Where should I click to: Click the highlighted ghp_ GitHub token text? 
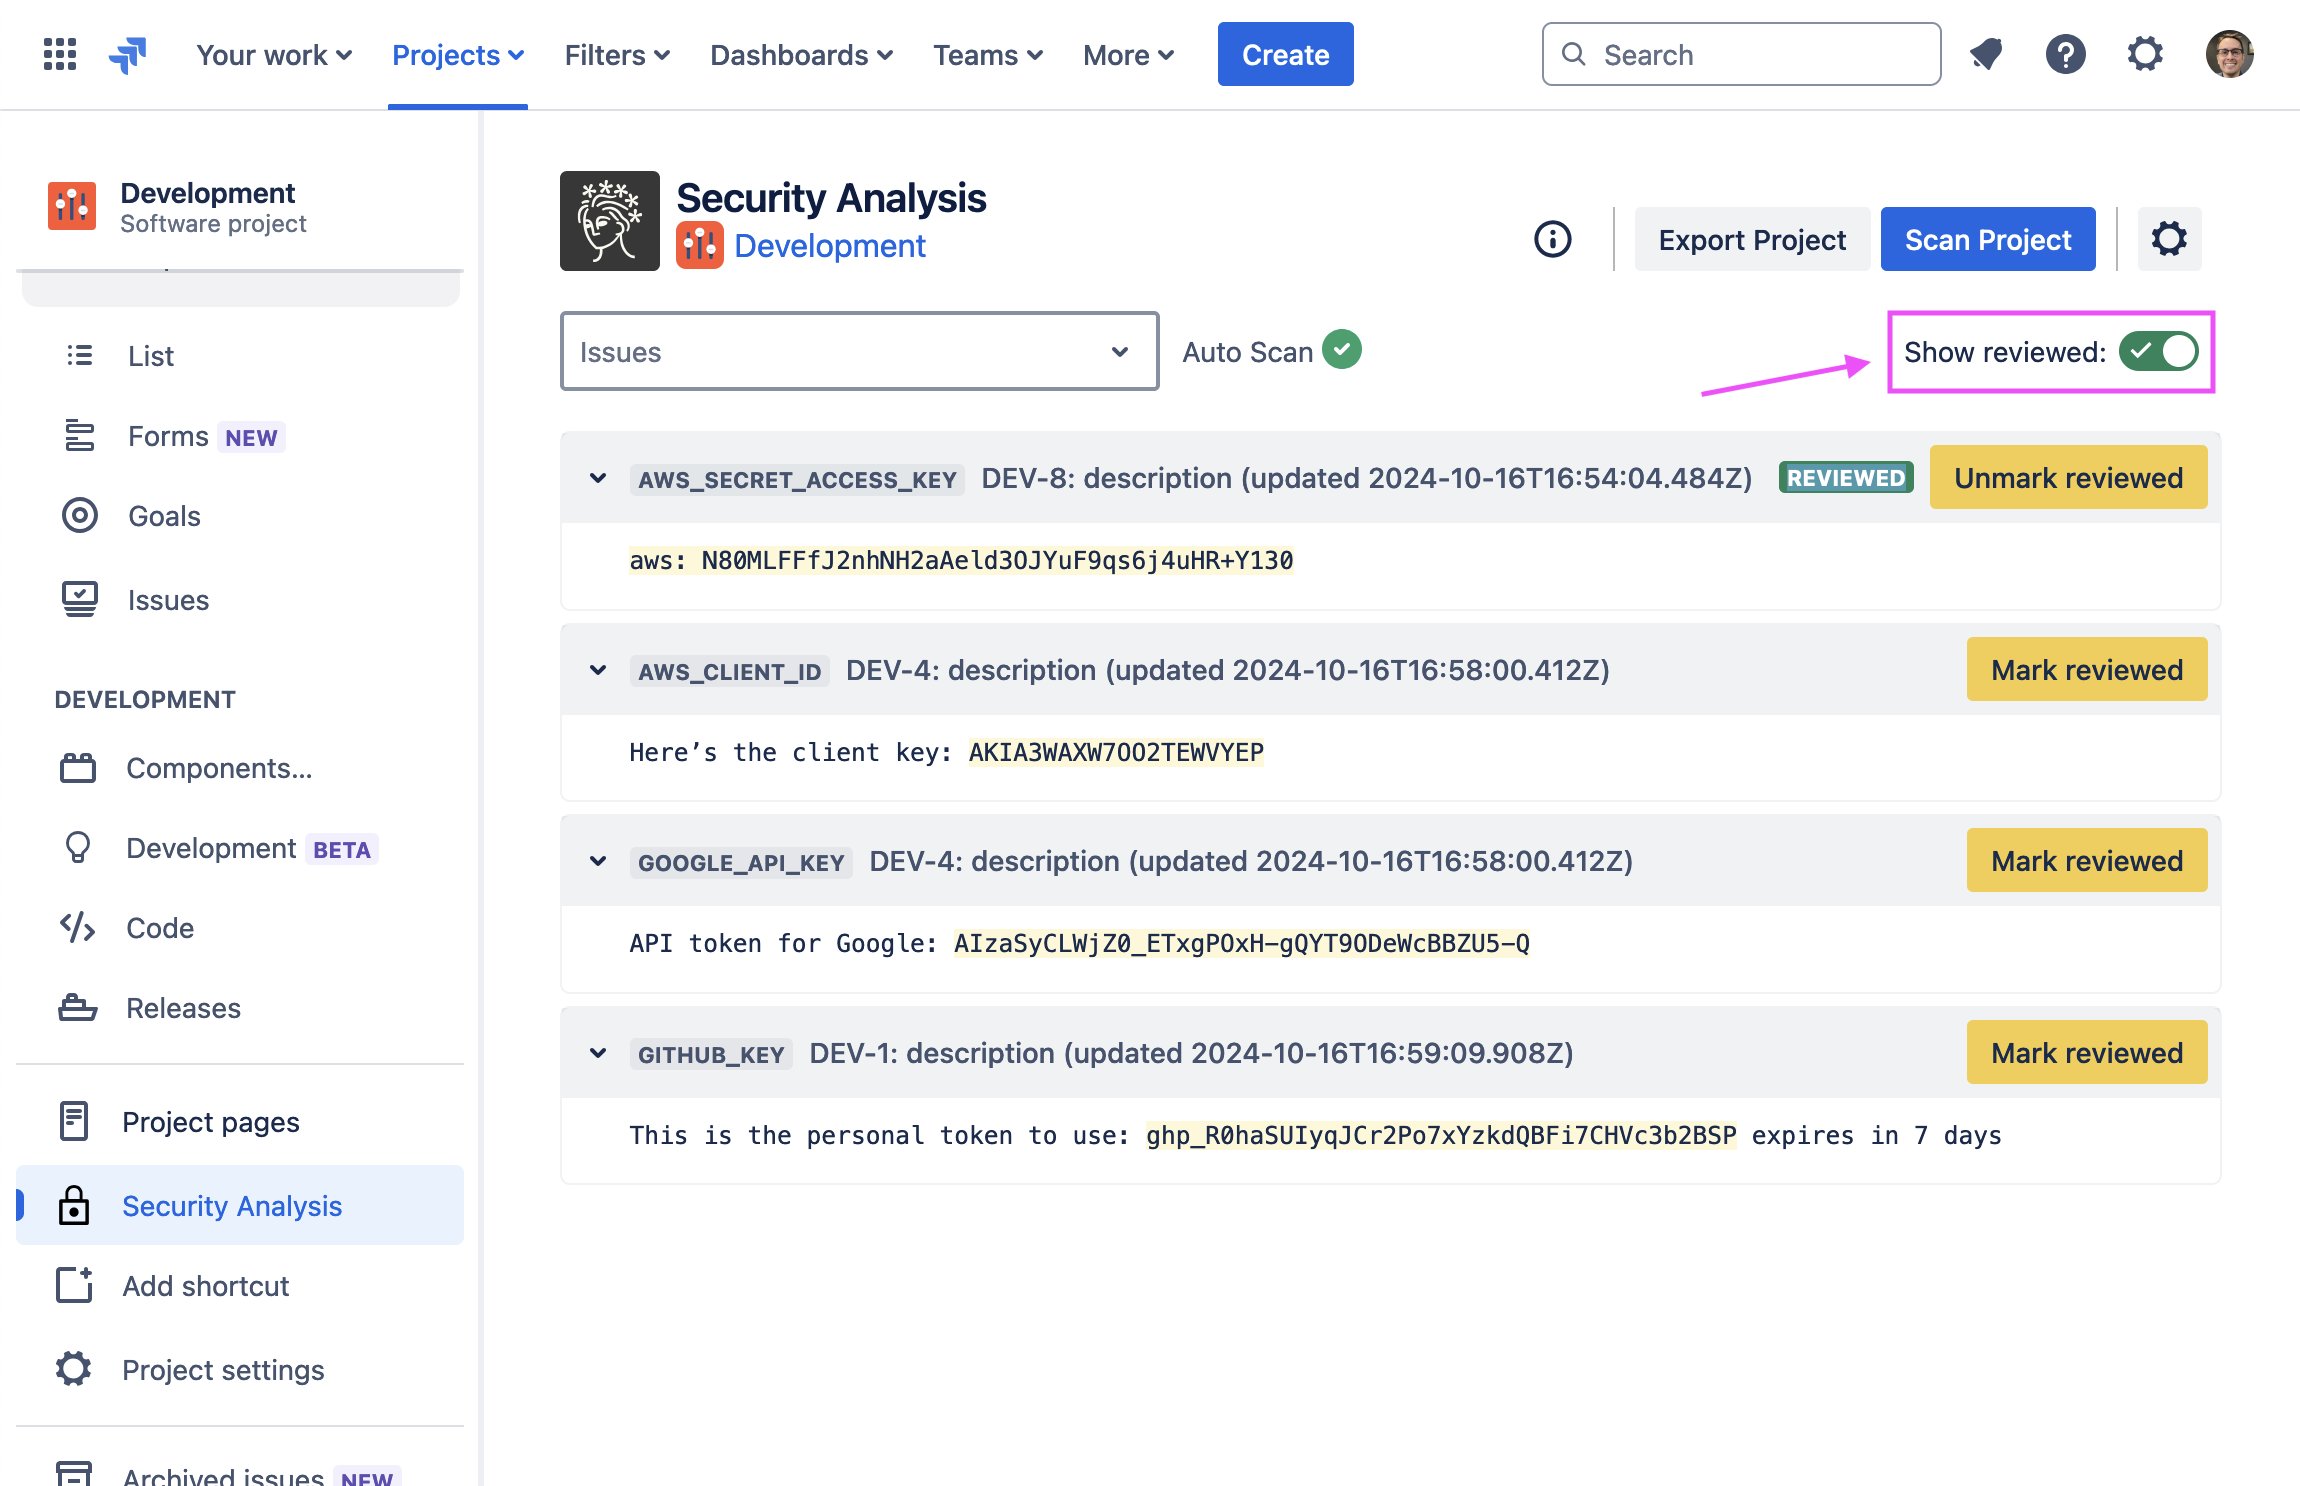click(1441, 1136)
